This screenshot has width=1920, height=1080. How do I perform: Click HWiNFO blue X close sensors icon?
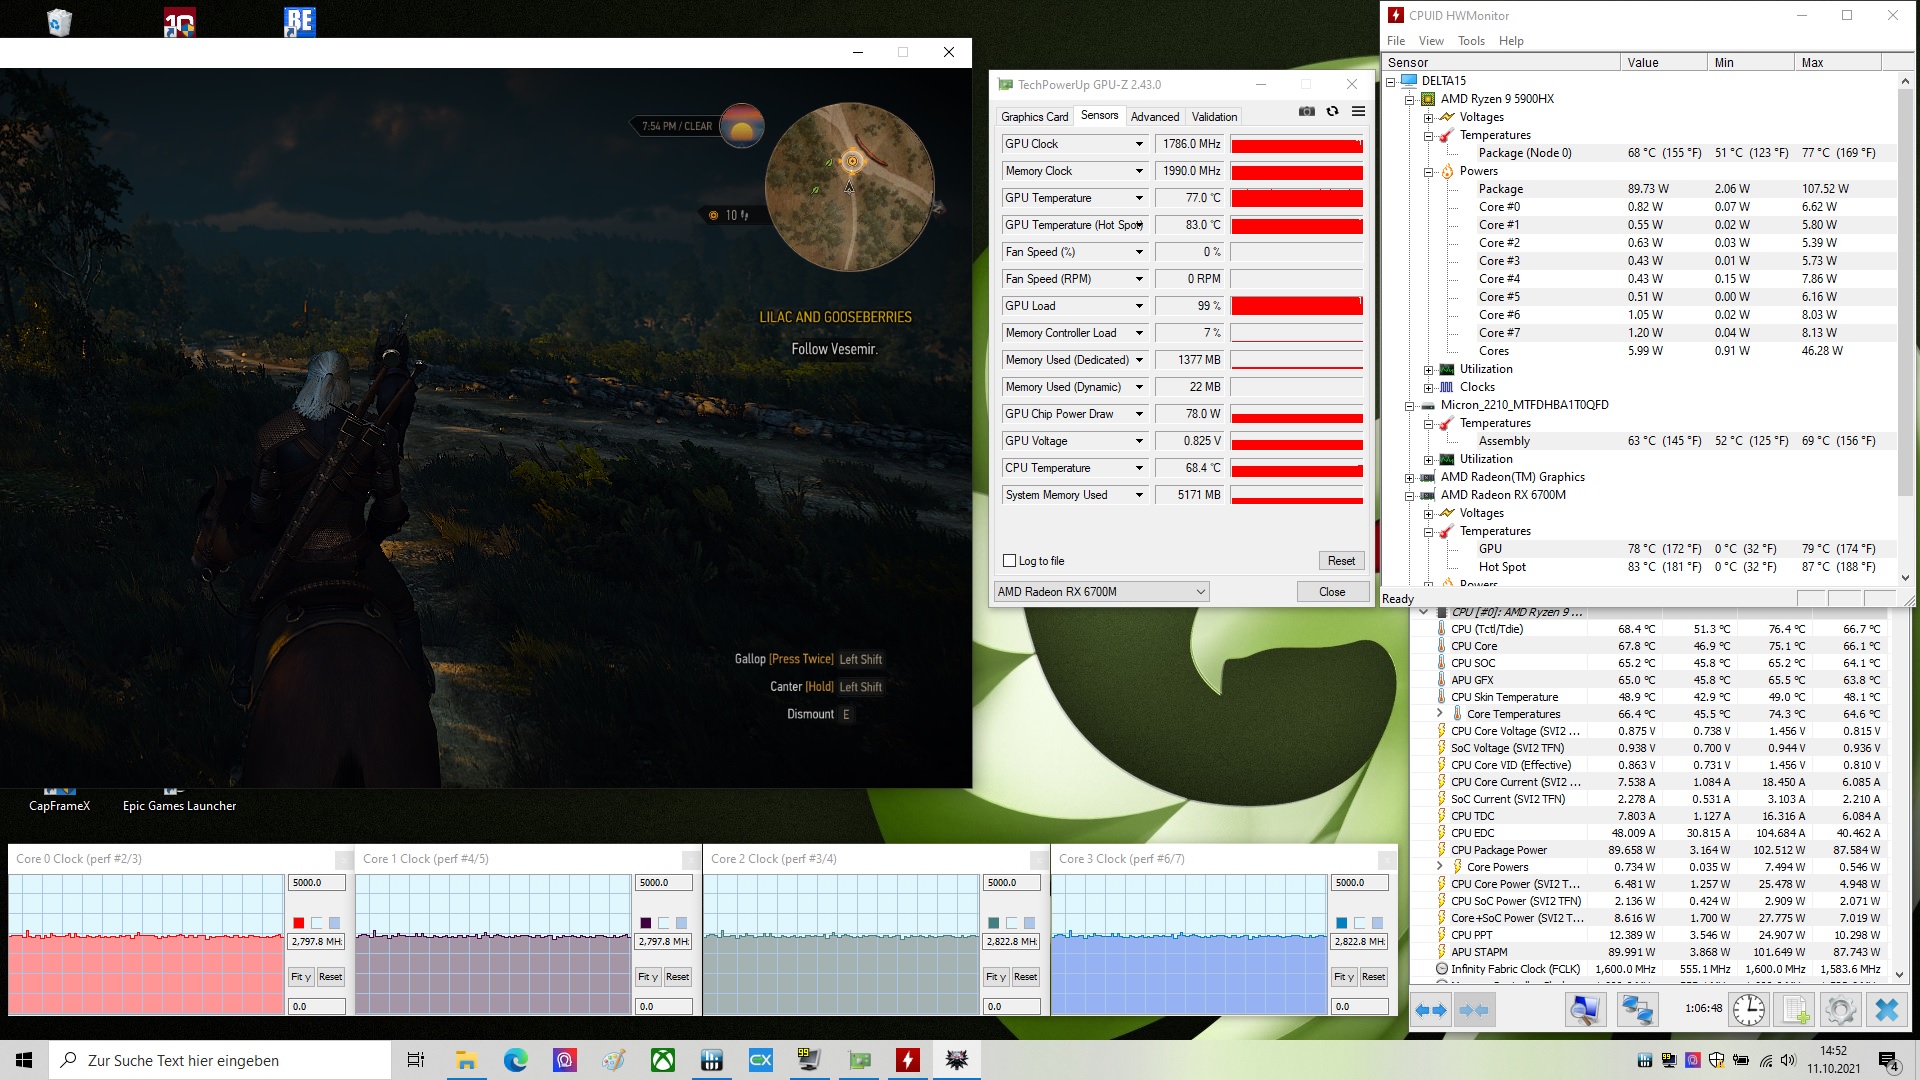tap(1887, 1010)
